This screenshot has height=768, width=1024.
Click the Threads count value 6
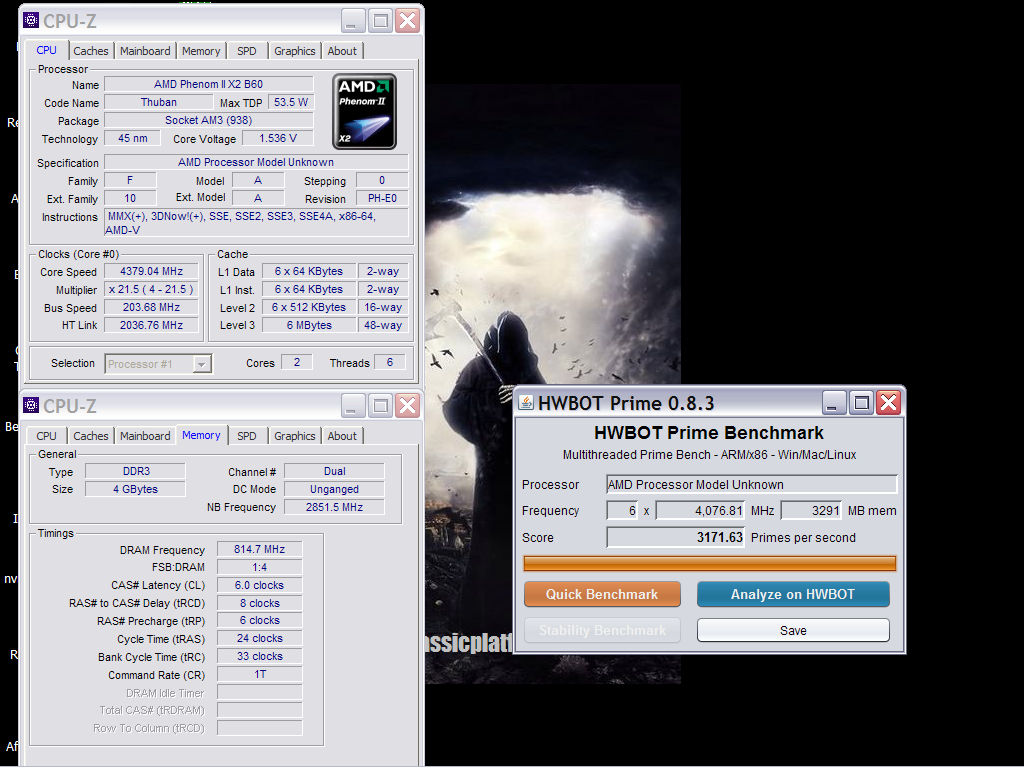[390, 362]
